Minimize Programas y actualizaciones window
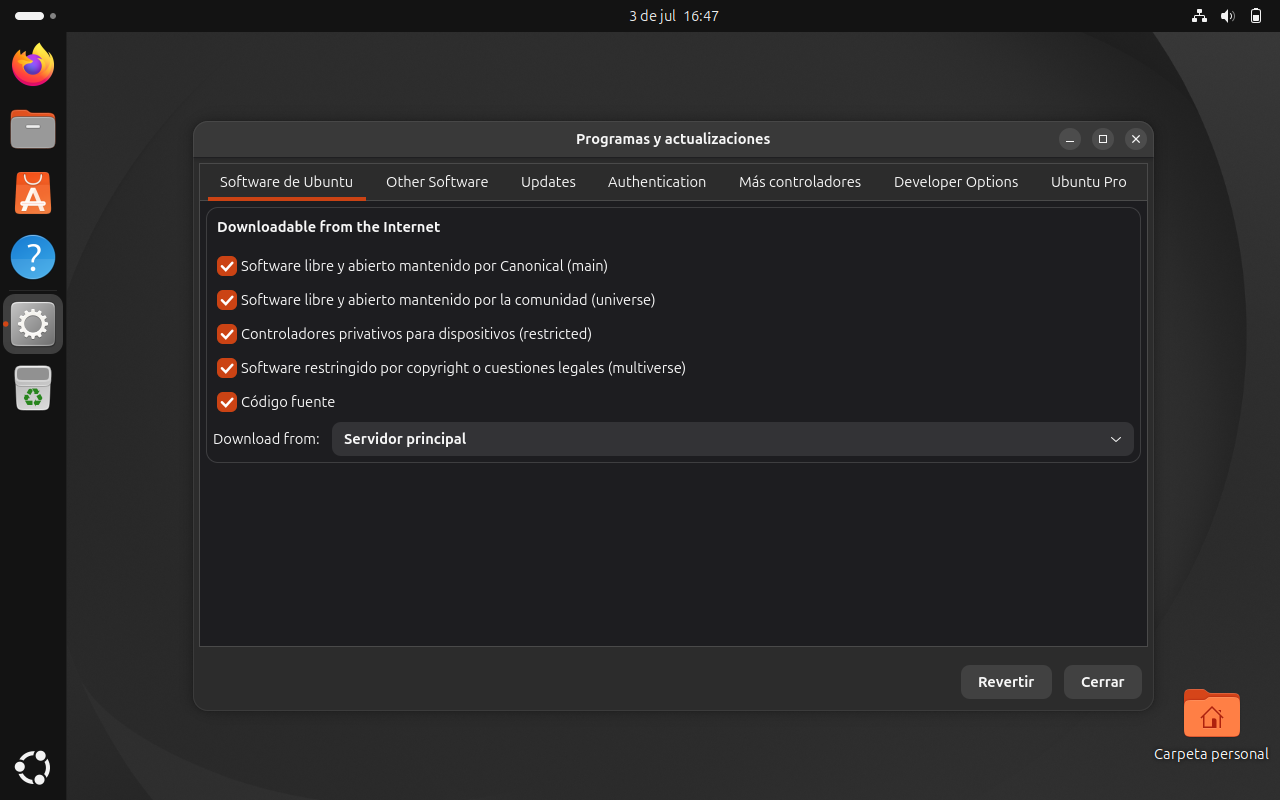 coord(1070,139)
